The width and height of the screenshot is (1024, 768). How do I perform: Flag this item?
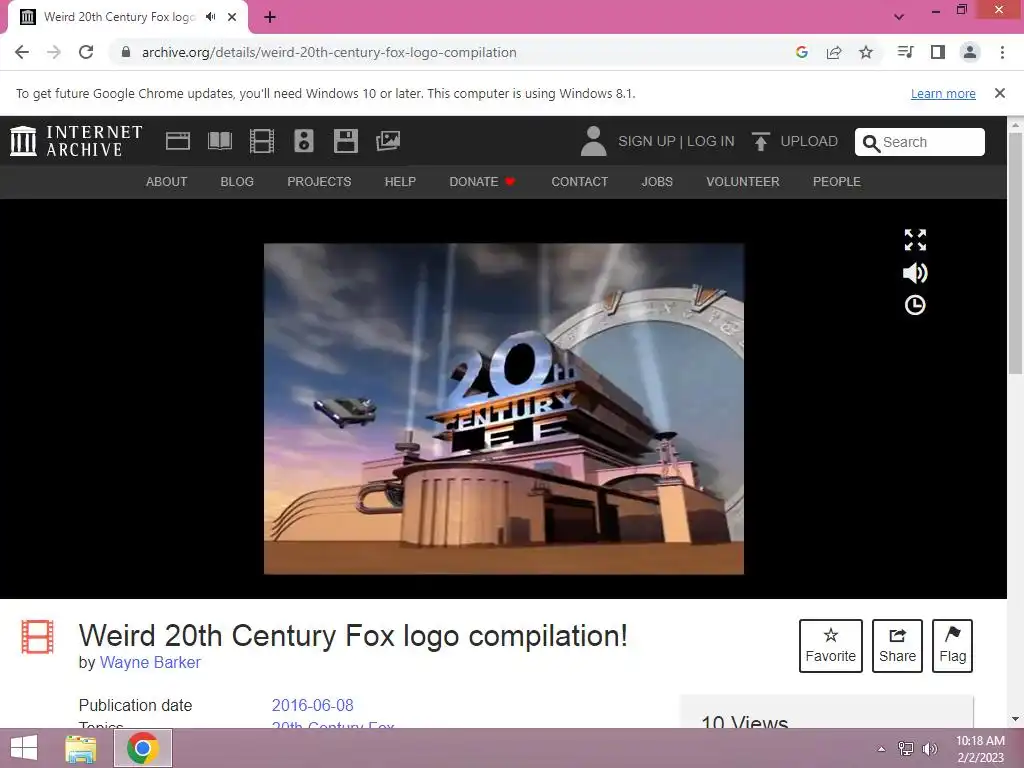[952, 646]
